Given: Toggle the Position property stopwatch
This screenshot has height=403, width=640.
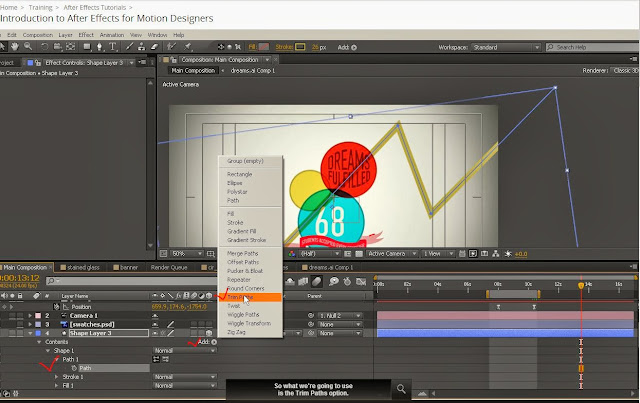Looking at the screenshot, I should coord(56,307).
